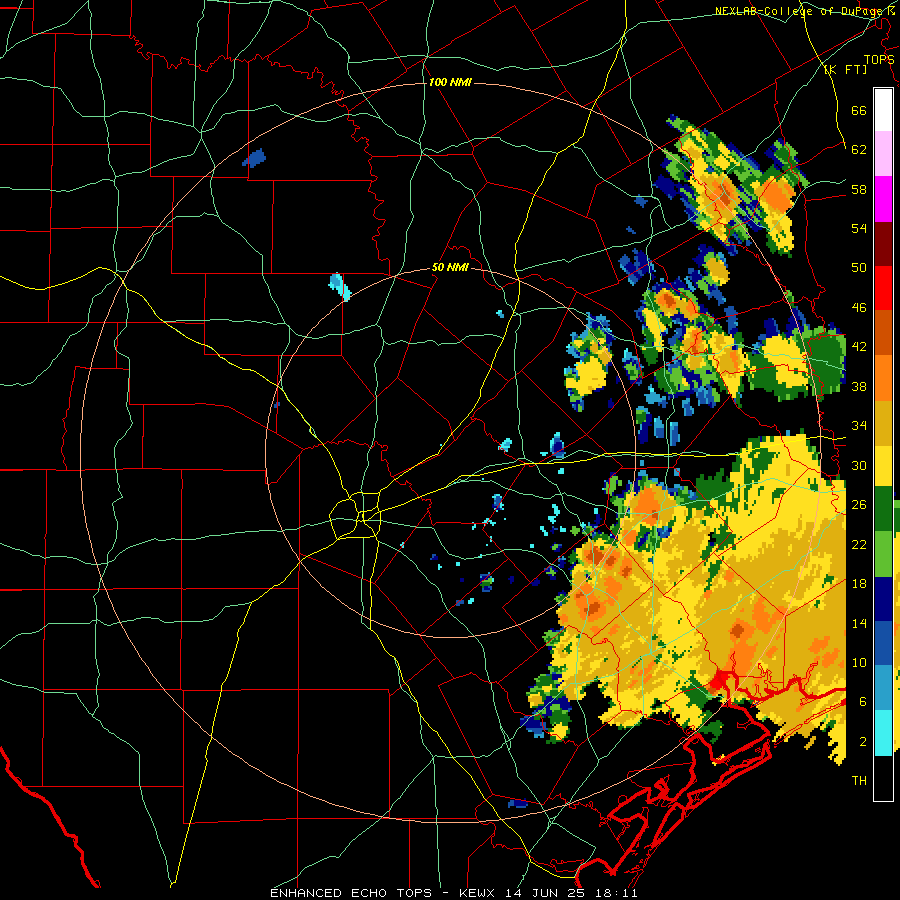Screen dimensions: 900x900
Task: Click the "46" legend value
Action: click(x=859, y=308)
